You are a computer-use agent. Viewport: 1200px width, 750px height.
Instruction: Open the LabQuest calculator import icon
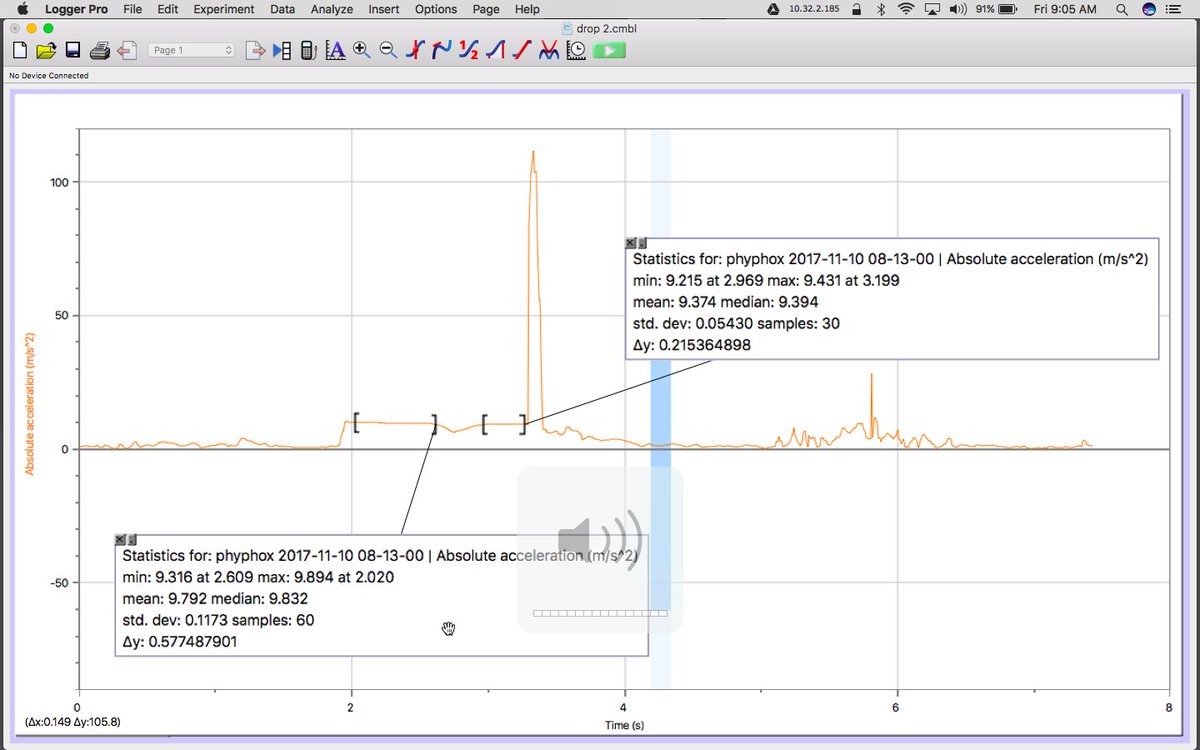pyautogui.click(x=308, y=50)
